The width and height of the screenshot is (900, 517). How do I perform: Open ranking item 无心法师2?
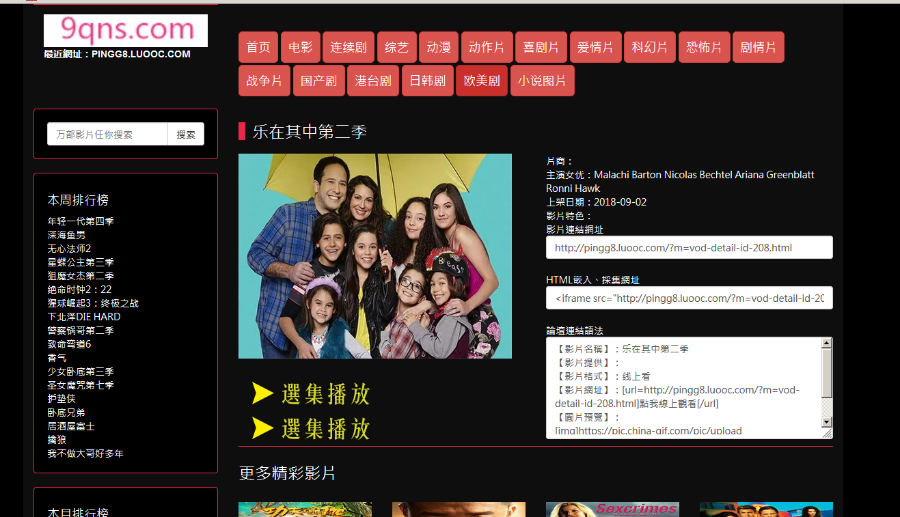(69, 248)
